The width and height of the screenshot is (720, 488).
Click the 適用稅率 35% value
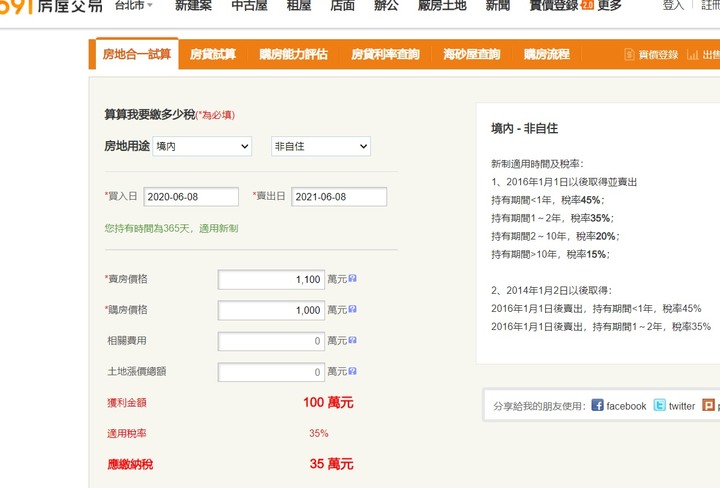point(319,433)
